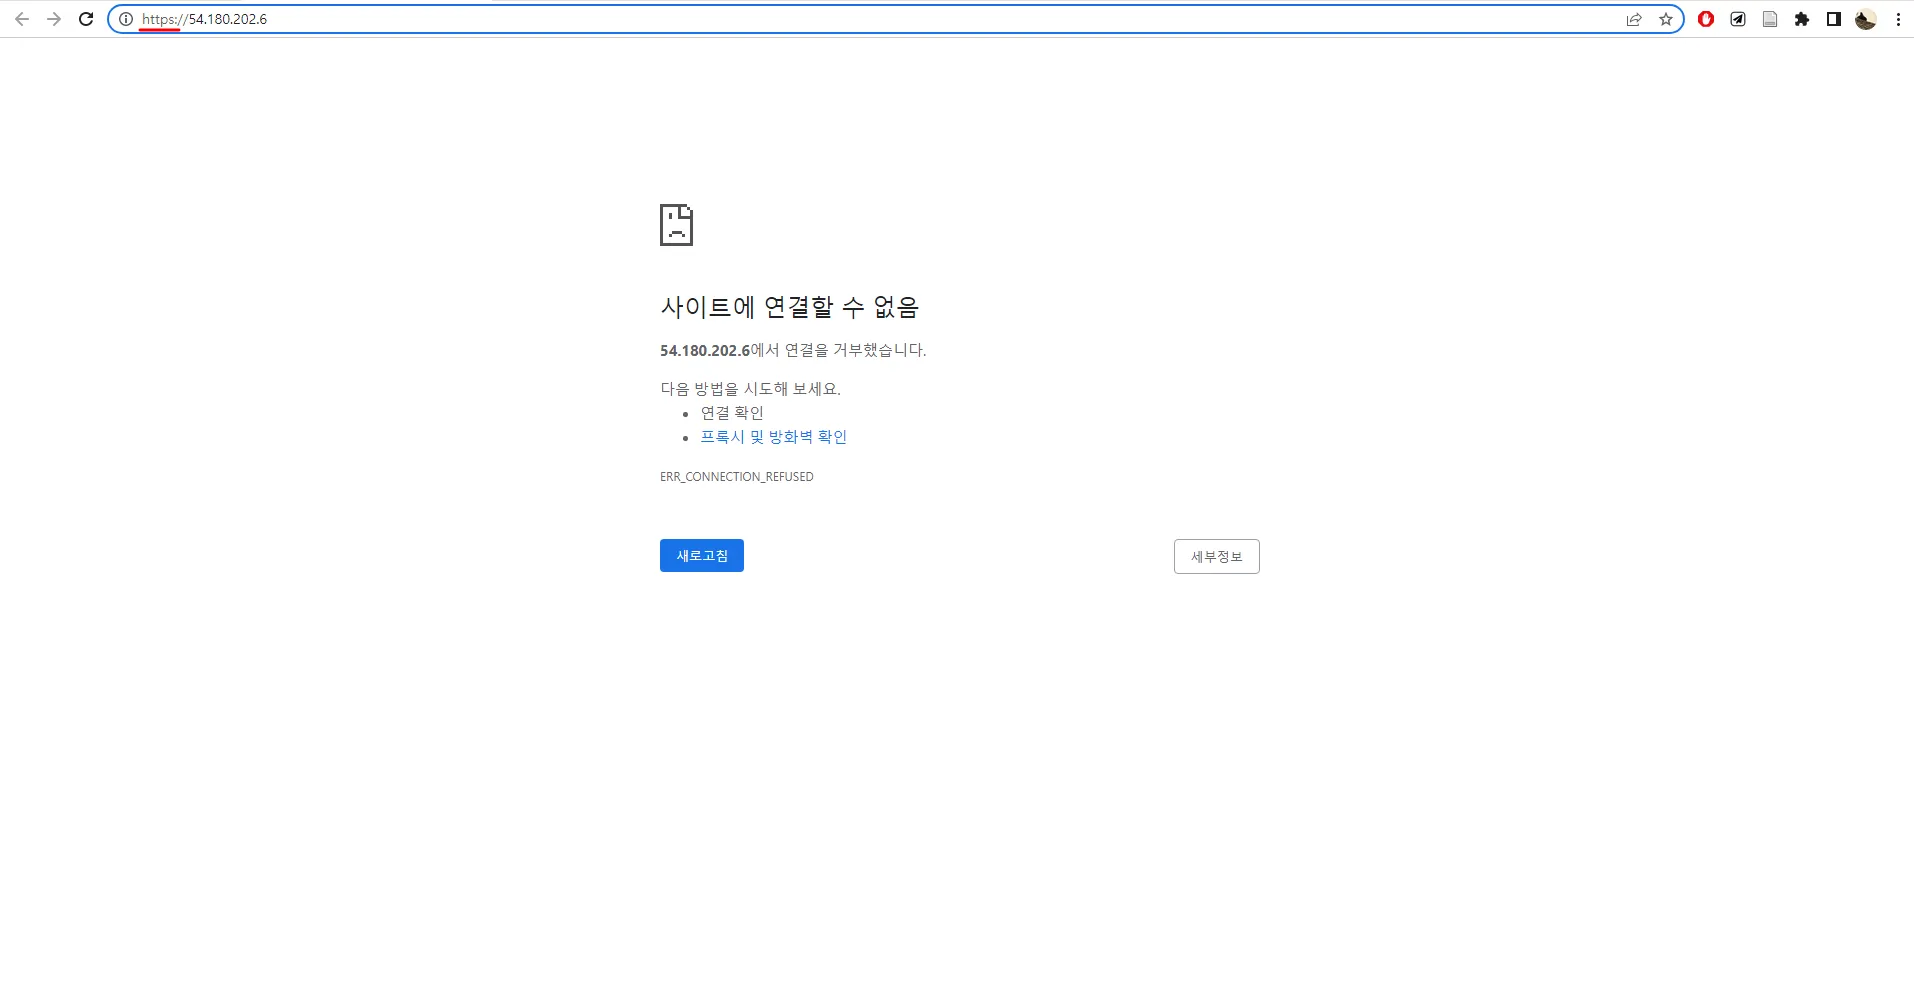Viewport: 1914px width, 1003px height.
Task: Open the red Opera-style extension icon
Action: pos(1706,19)
